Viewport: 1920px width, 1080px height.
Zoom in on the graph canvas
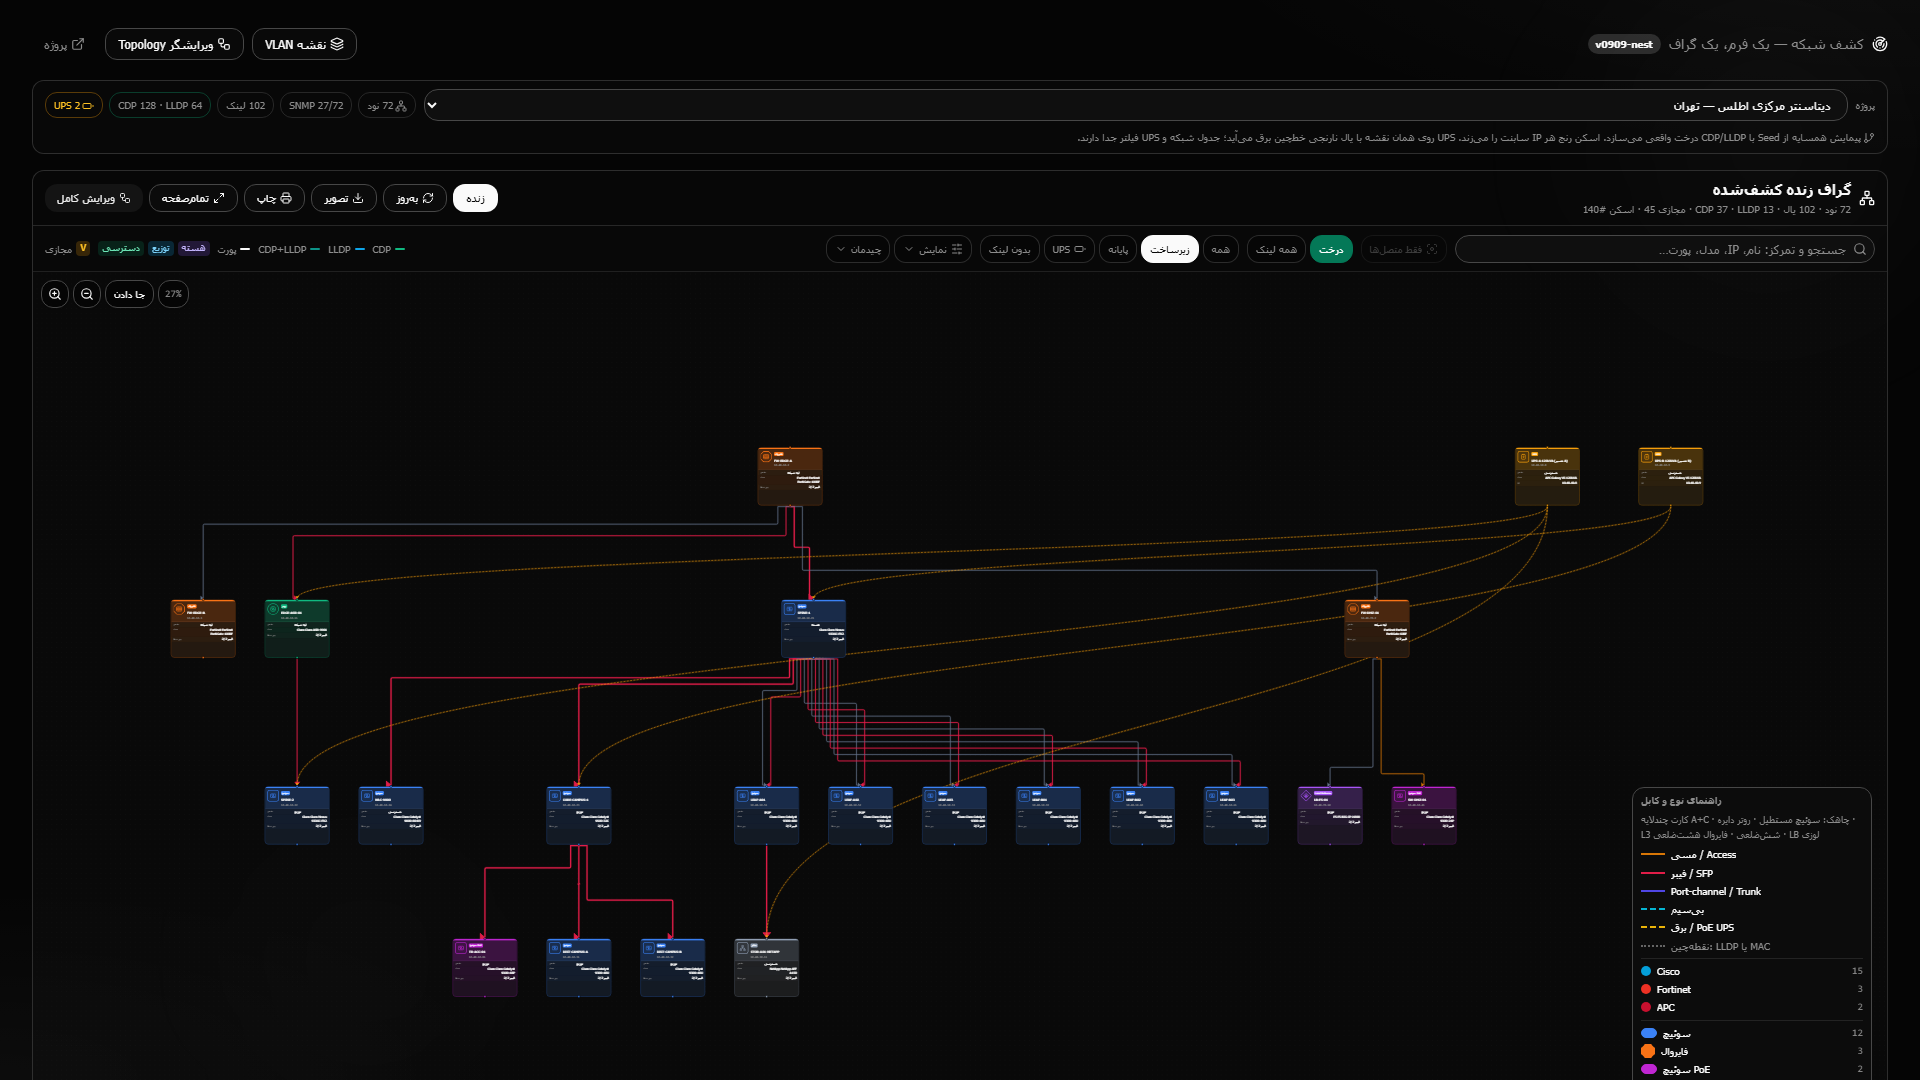coord(55,294)
